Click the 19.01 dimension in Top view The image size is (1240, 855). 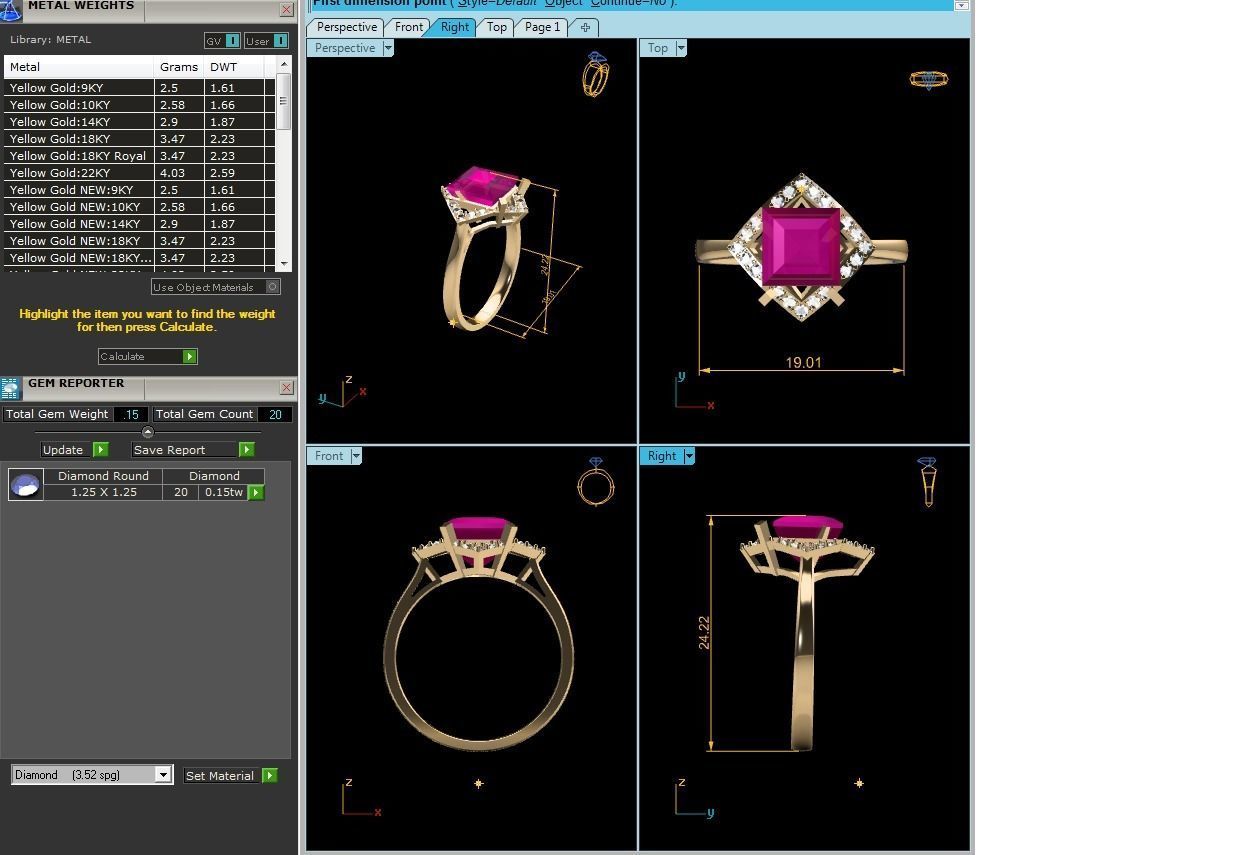[803, 363]
